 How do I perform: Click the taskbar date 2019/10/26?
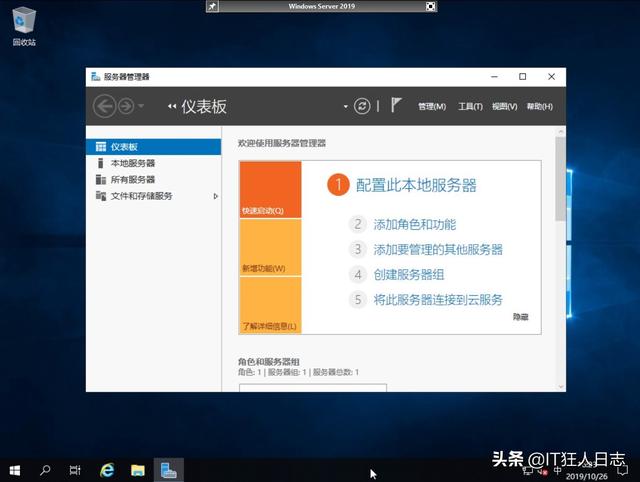pos(587,476)
